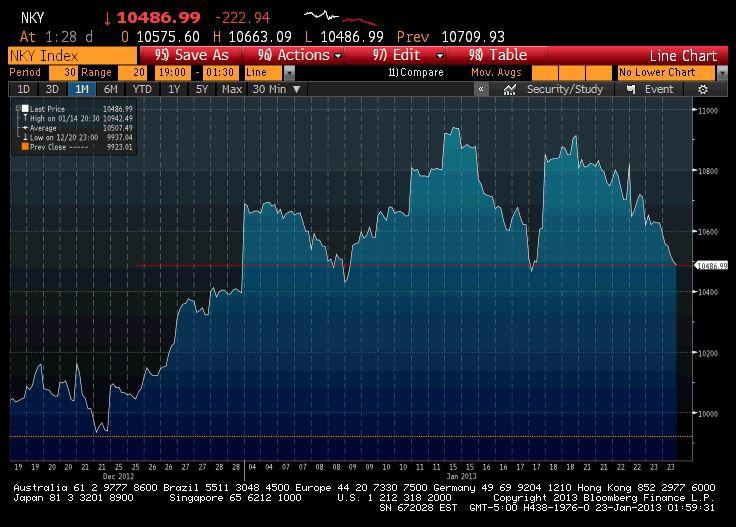Open the No Lower Chart dropdown

(x=722, y=73)
